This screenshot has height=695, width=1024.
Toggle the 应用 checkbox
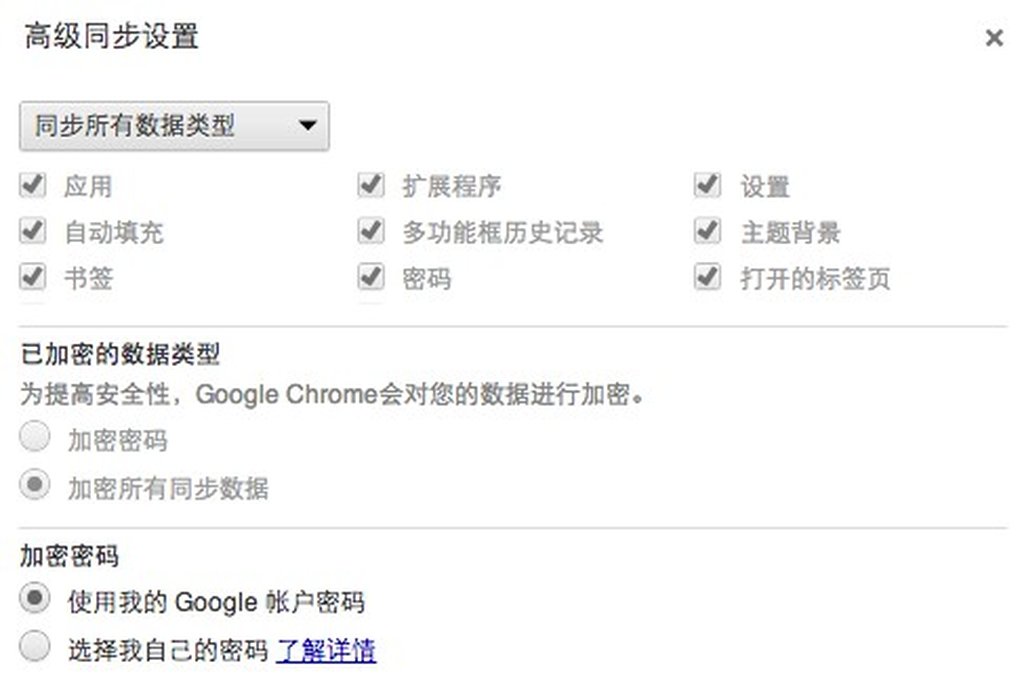[x=33, y=185]
